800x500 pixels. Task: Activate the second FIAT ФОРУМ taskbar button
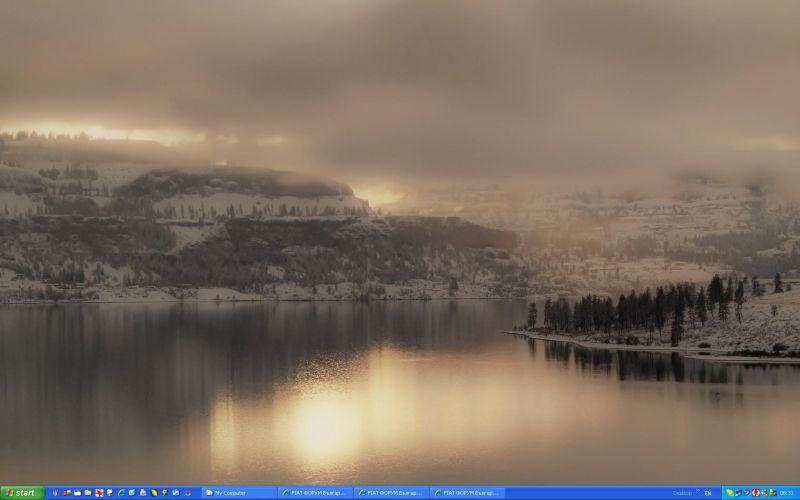pyautogui.click(x=391, y=493)
